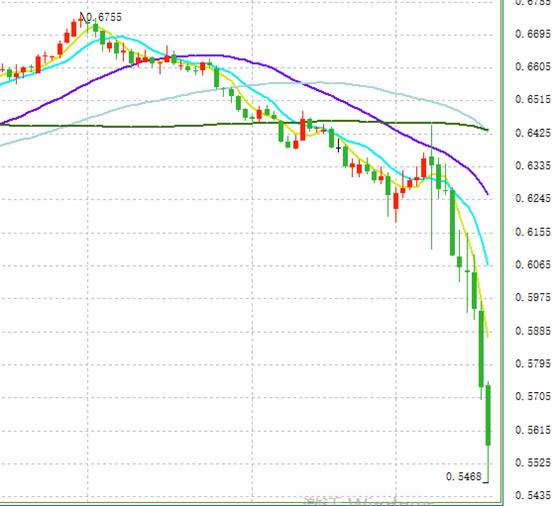The image size is (554, 506).
Task: Click the 0.6245 price axis label
Action: click(x=533, y=198)
